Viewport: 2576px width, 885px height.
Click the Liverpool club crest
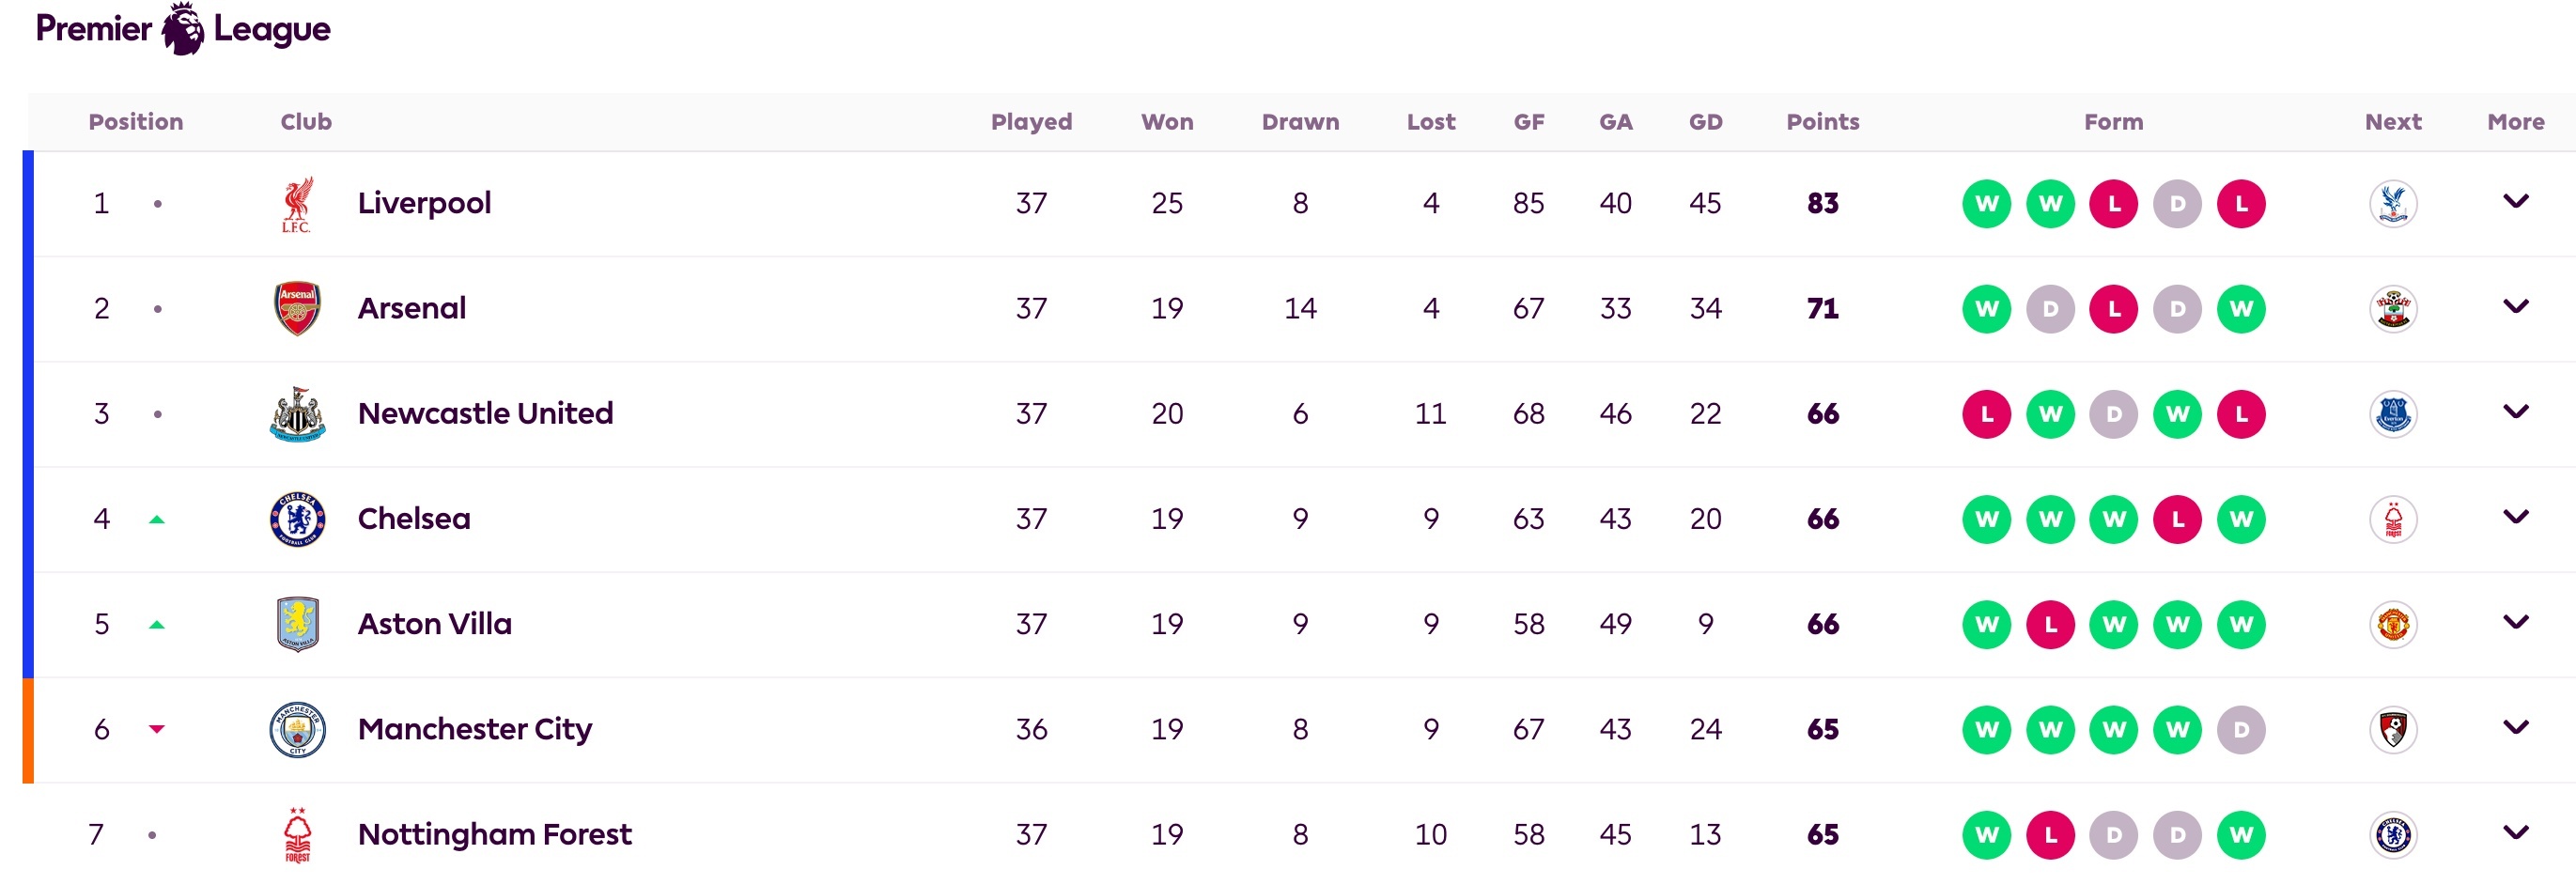[x=297, y=204]
